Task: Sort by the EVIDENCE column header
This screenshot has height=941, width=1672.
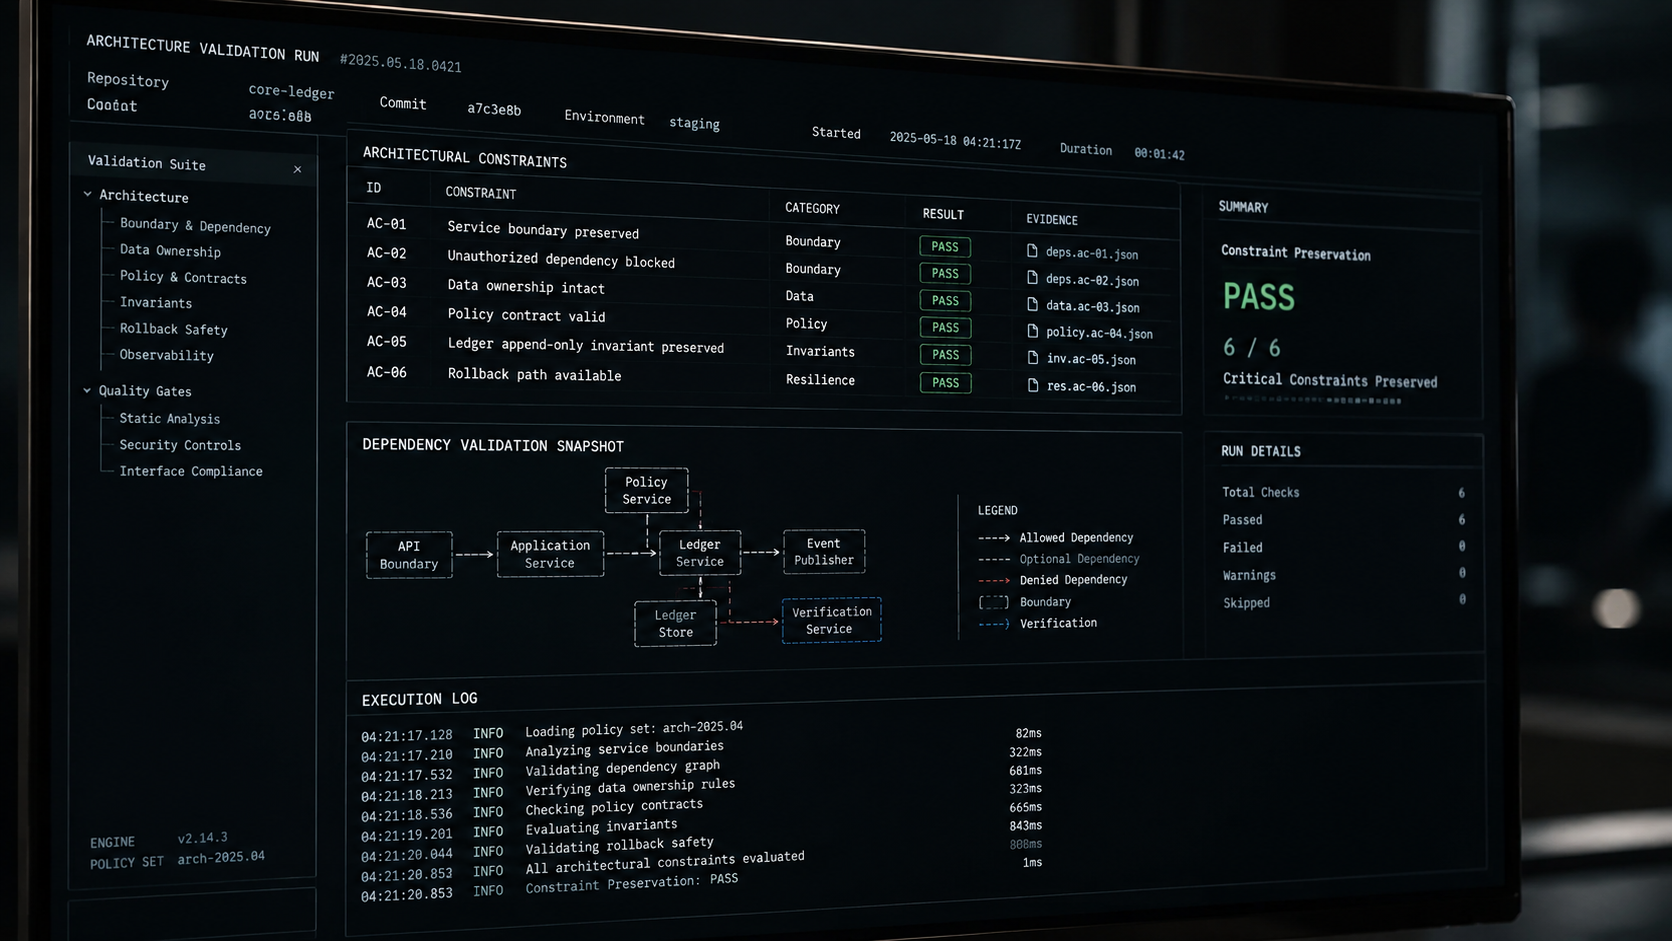Action: click(1052, 219)
